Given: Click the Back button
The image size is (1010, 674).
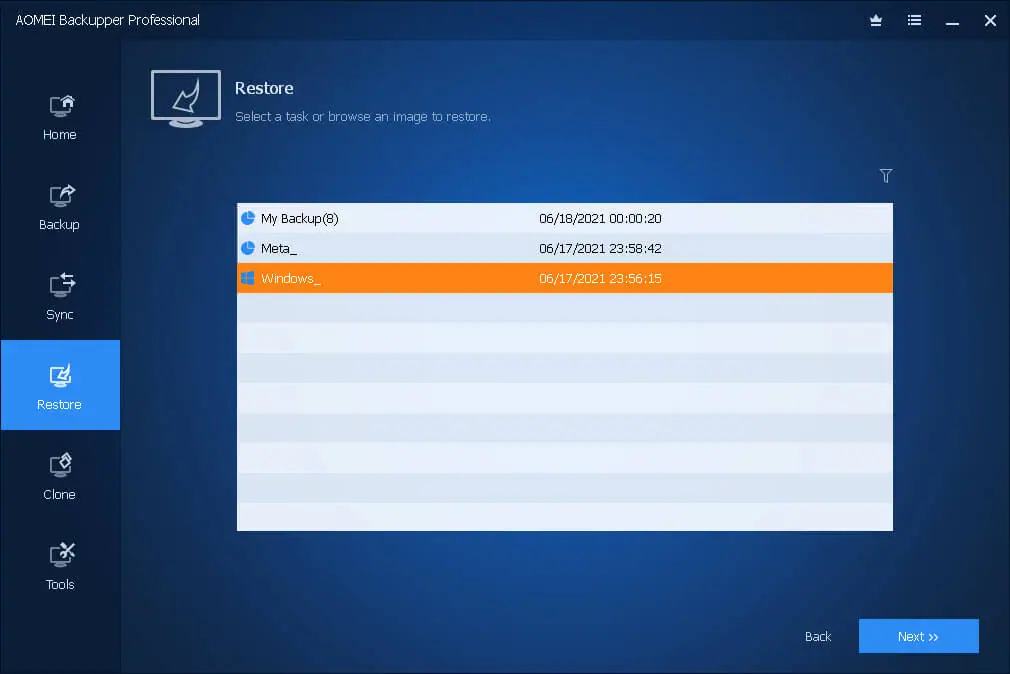Looking at the screenshot, I should click(818, 637).
